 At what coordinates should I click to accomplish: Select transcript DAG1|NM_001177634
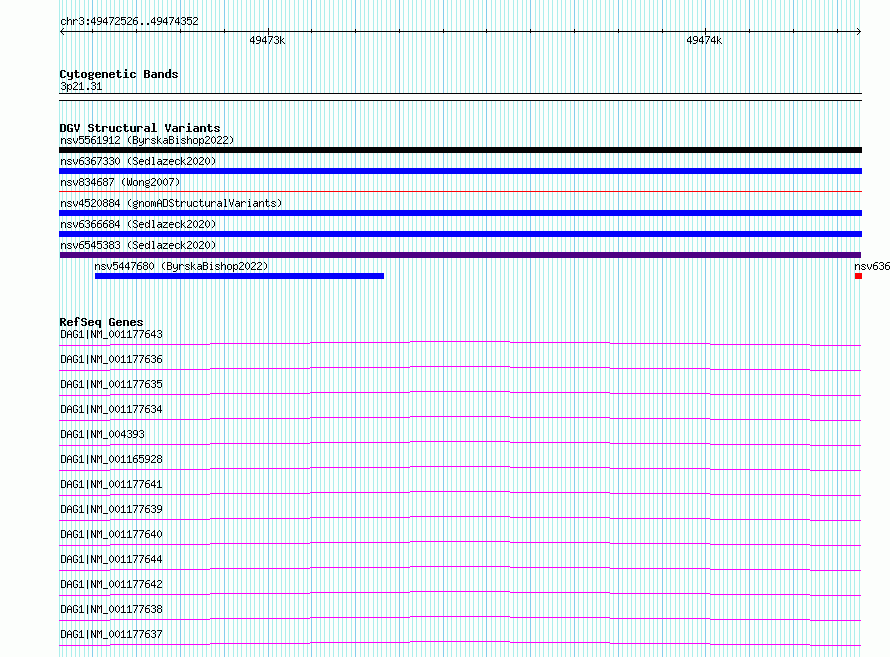(111, 409)
